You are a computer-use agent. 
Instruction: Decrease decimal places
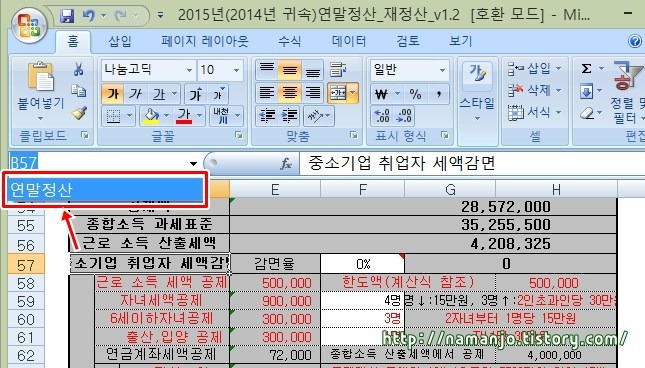(x=404, y=116)
